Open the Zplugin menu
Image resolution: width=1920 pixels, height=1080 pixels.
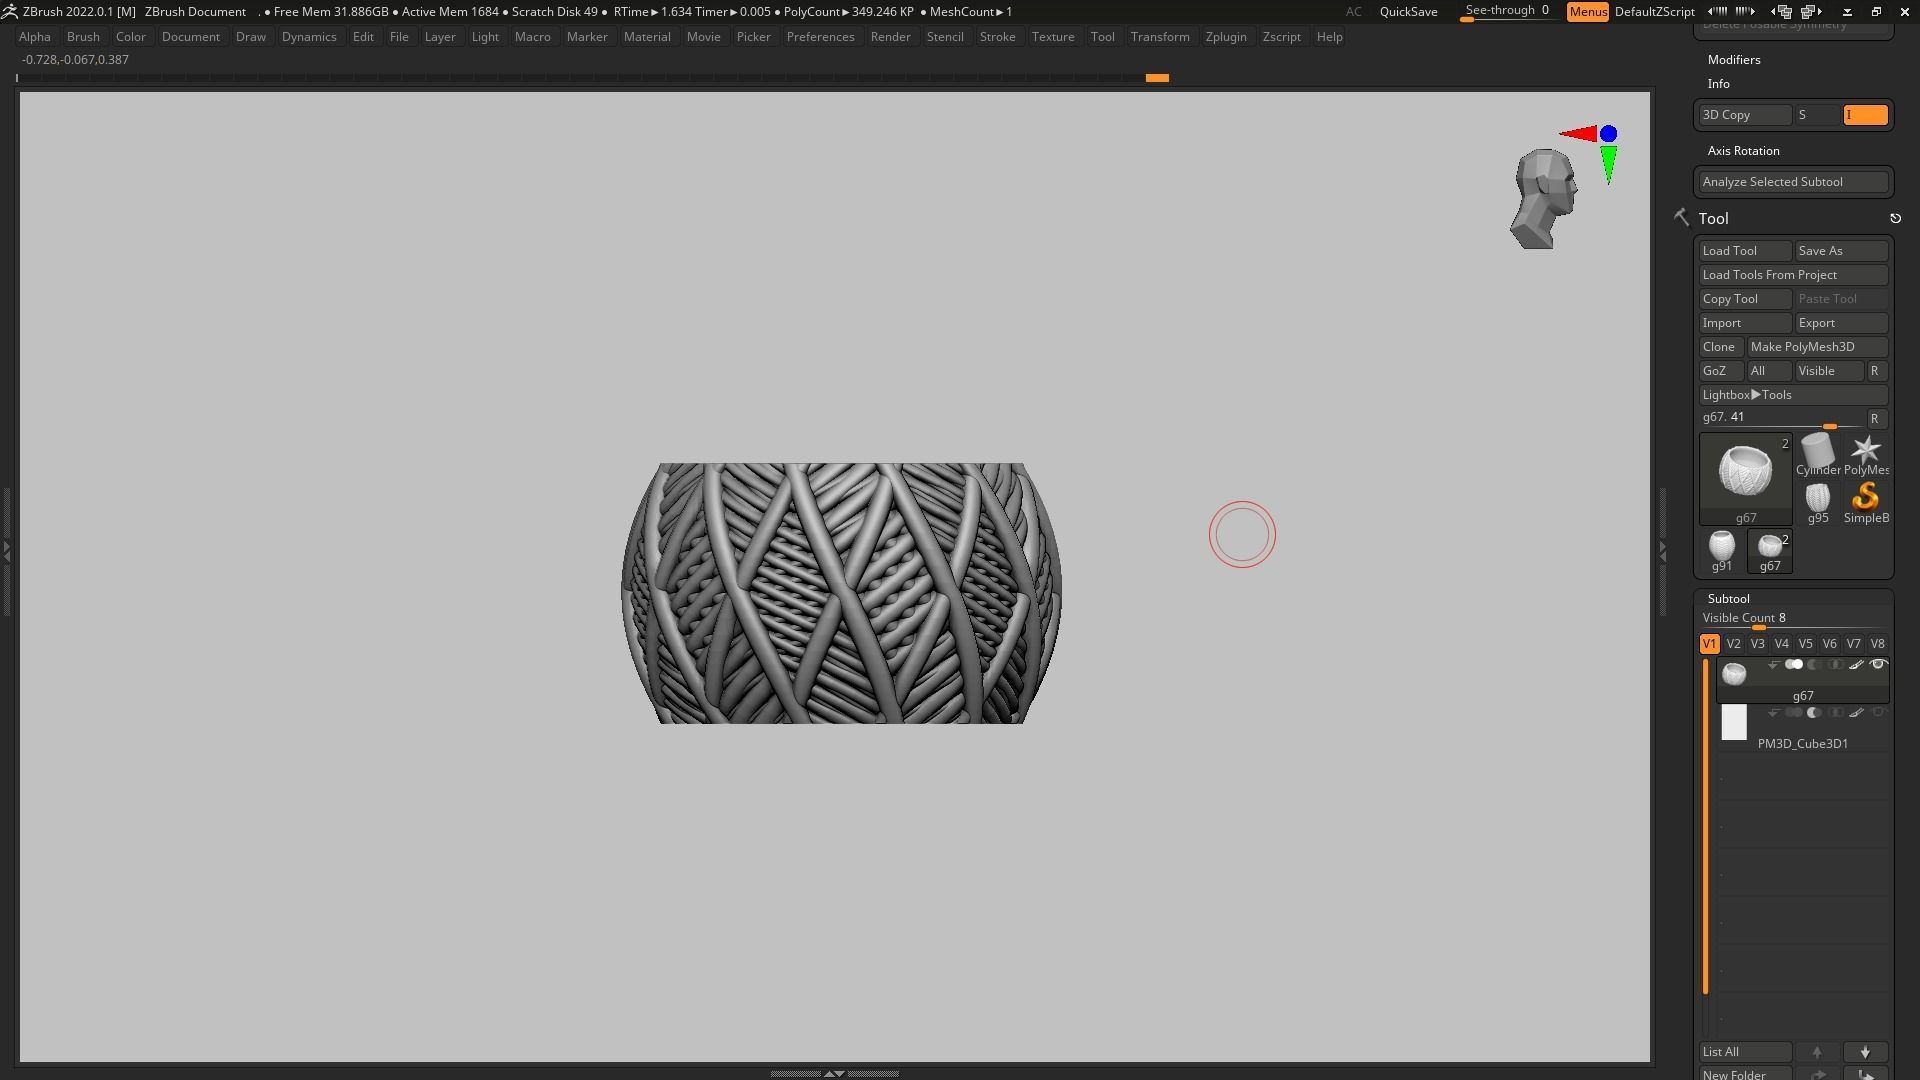[1225, 37]
